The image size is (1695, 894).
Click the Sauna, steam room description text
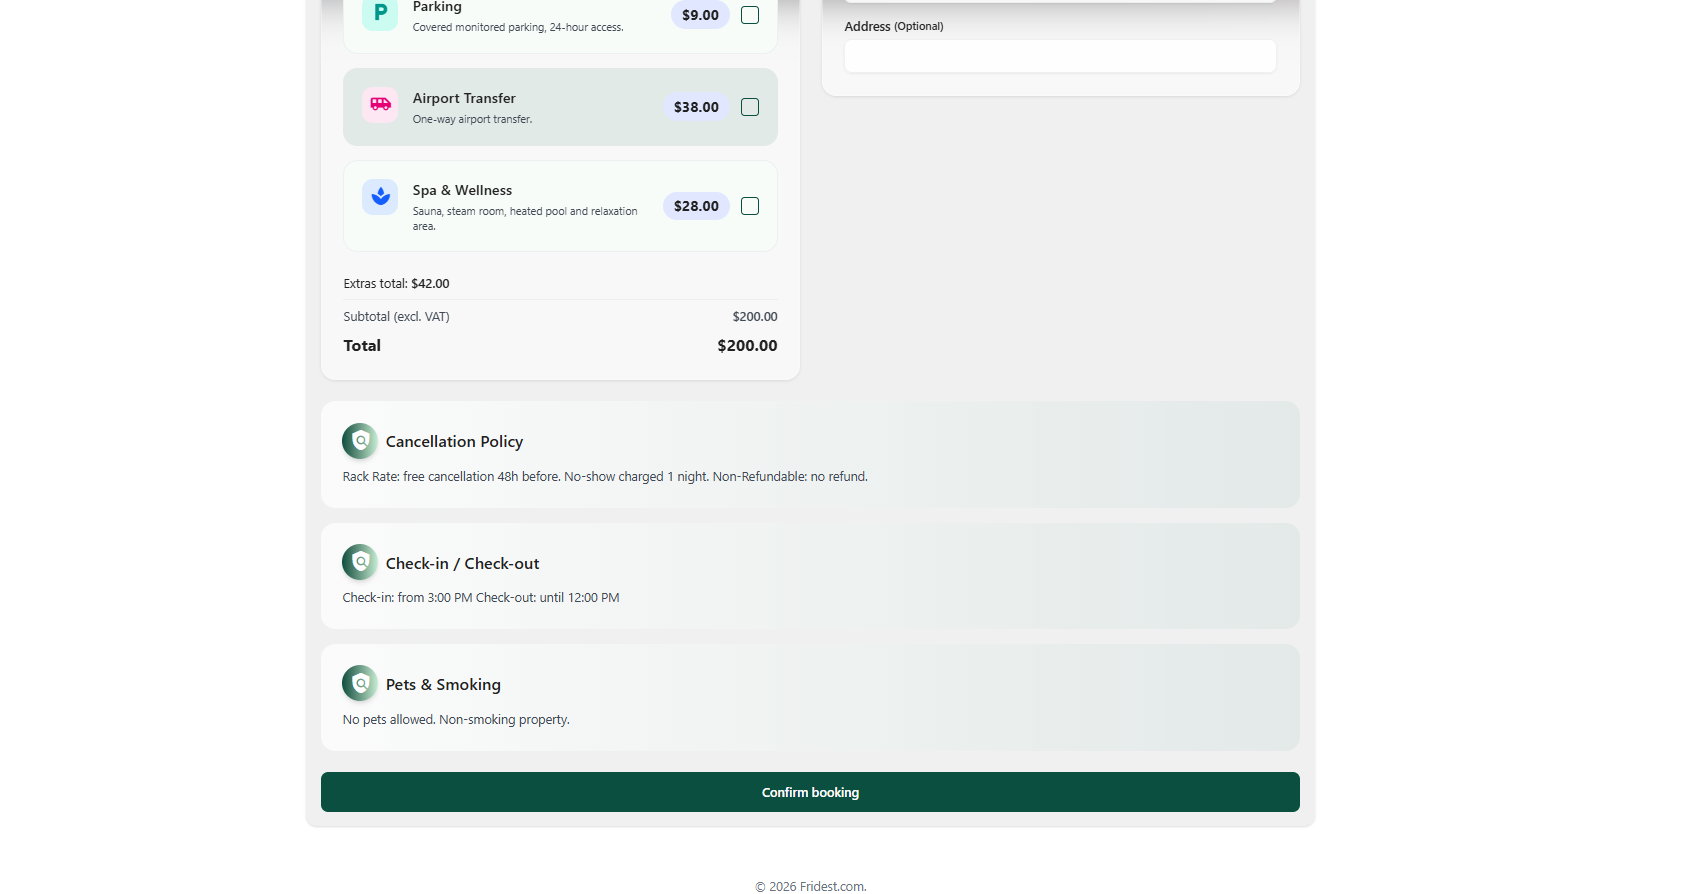click(x=525, y=219)
